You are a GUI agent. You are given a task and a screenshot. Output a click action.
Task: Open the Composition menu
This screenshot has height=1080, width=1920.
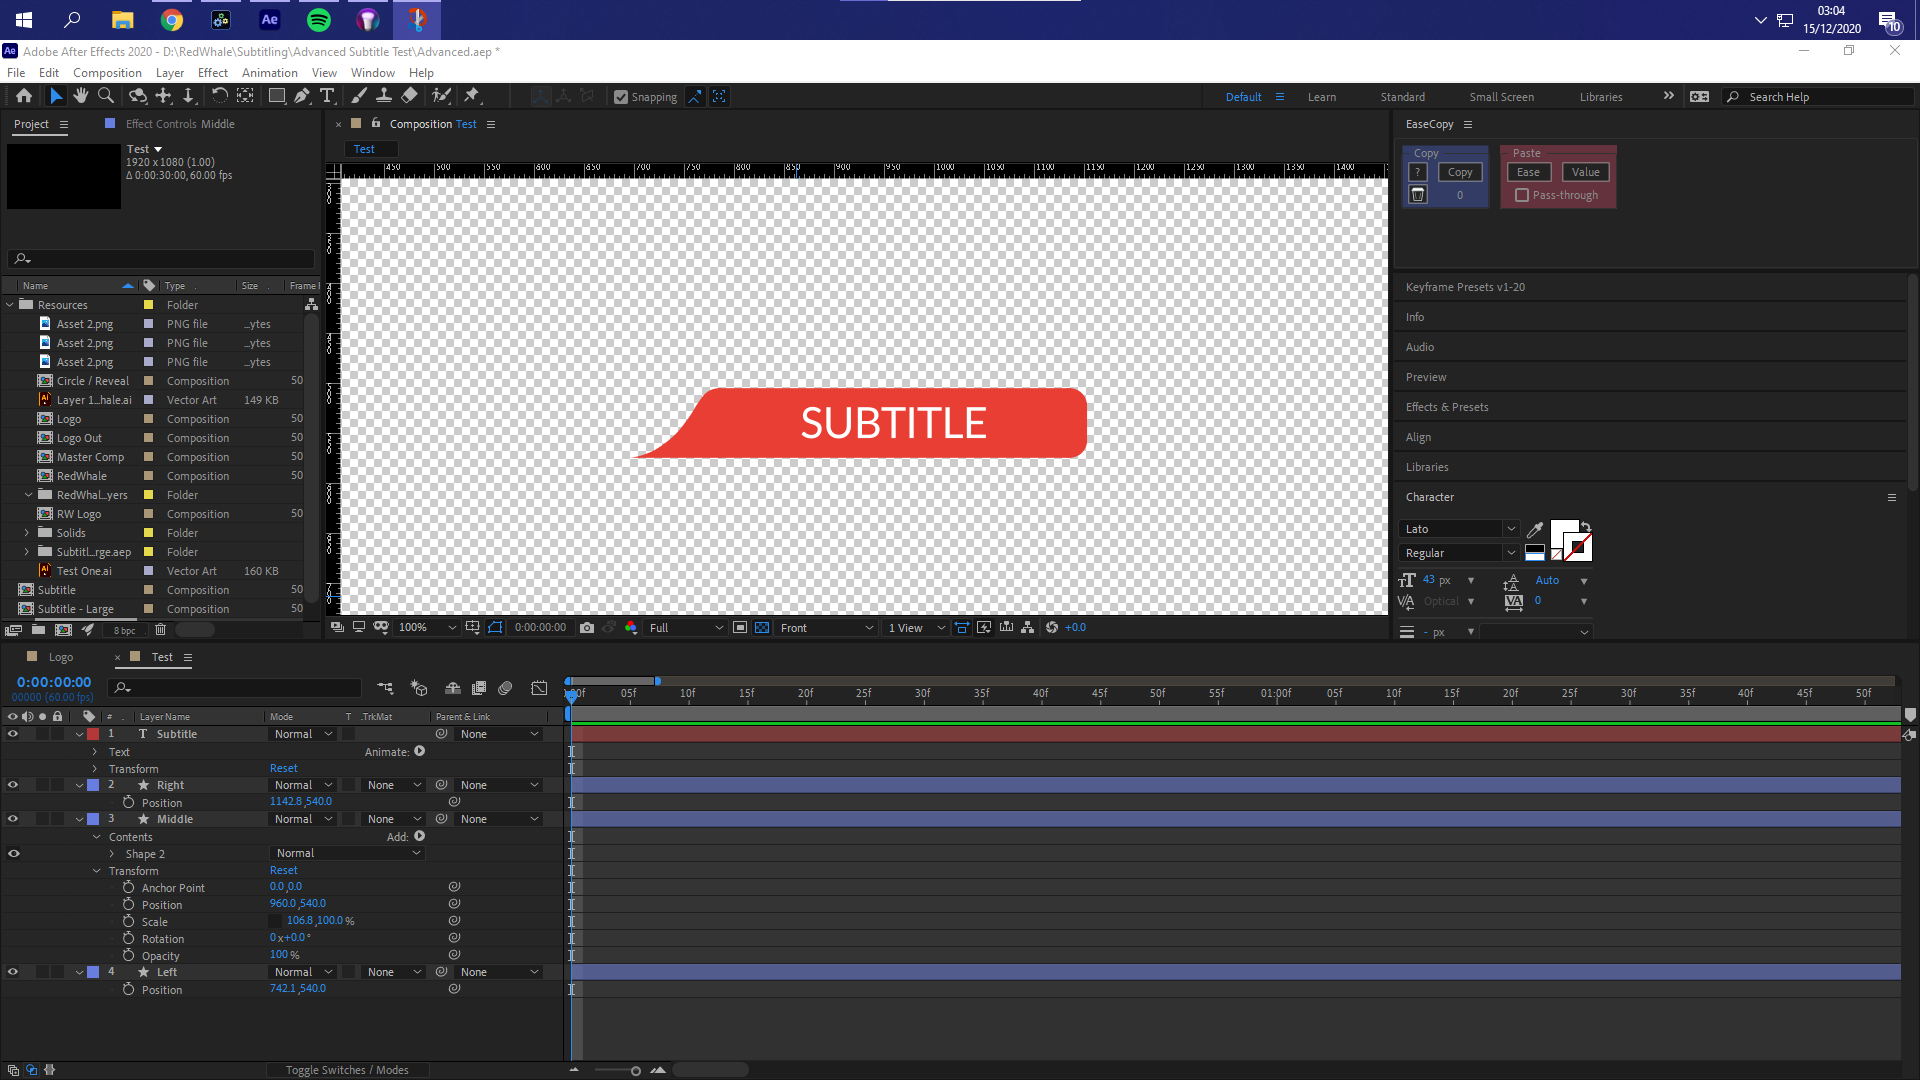pos(107,72)
